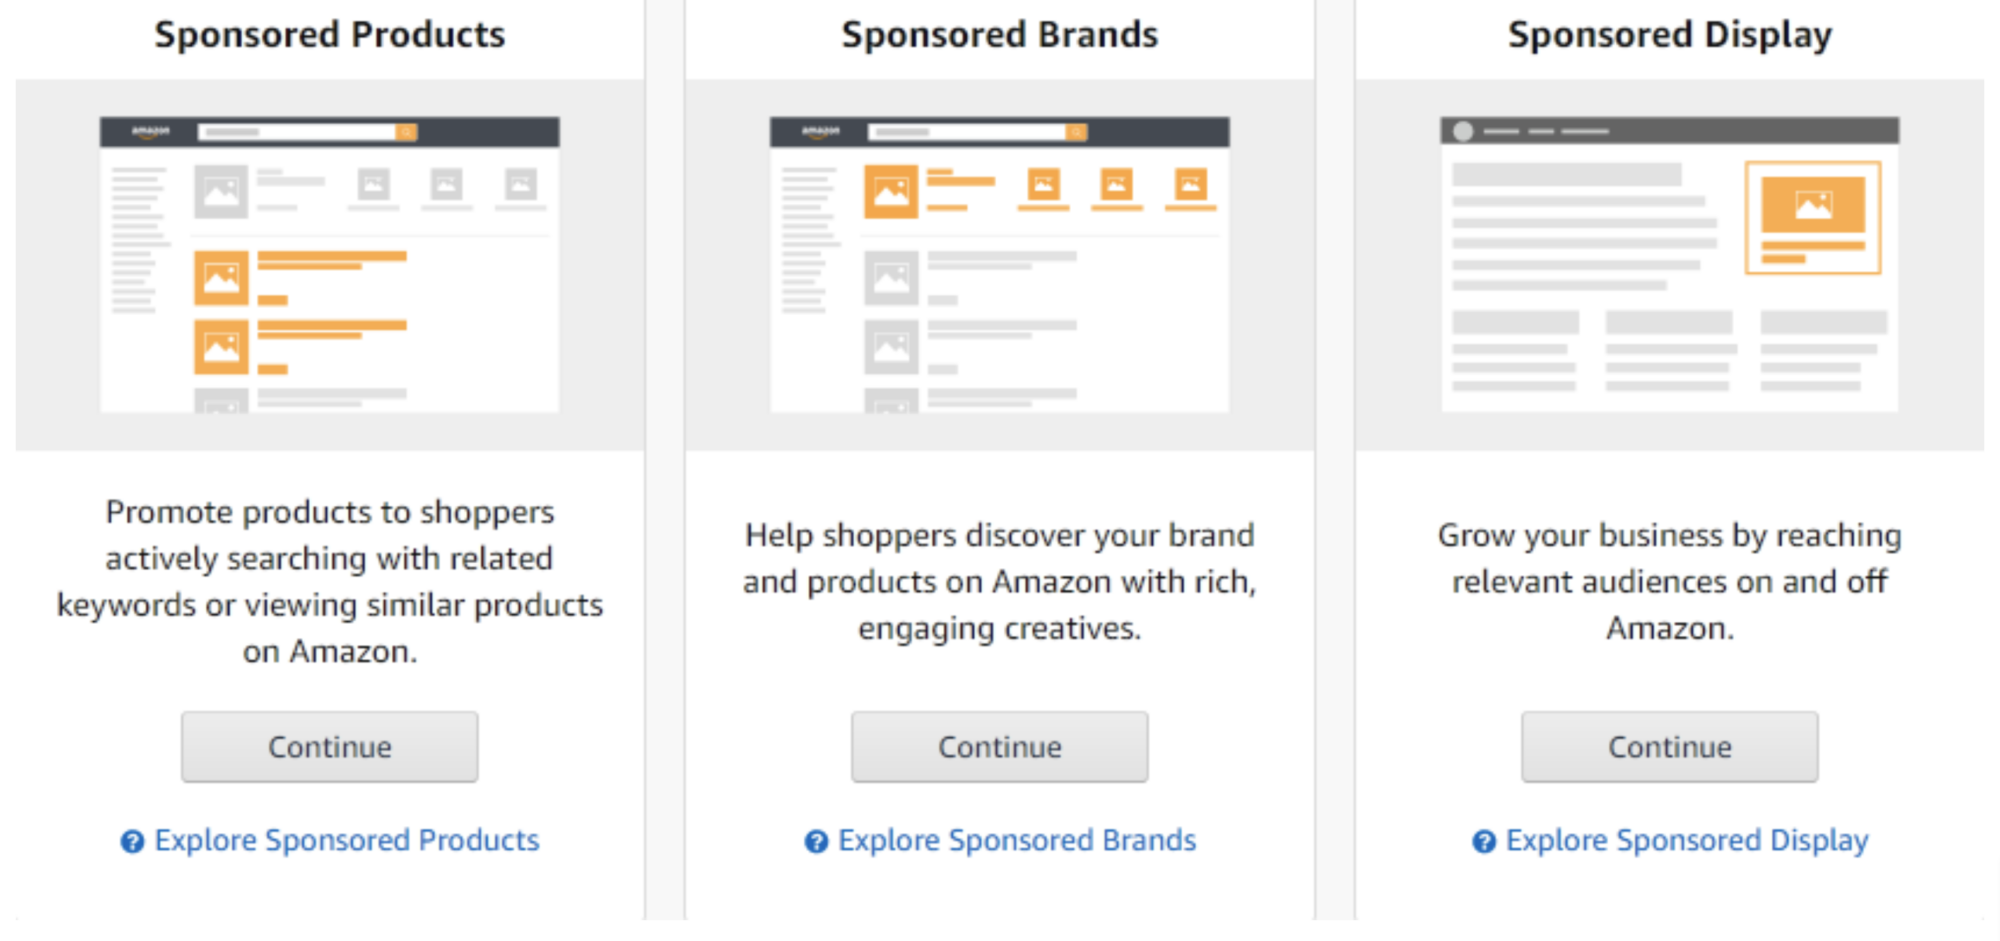The width and height of the screenshot is (2000, 941).
Task: Click the orange search icon in the Sponsored Brands mockup
Action: (x=1076, y=131)
